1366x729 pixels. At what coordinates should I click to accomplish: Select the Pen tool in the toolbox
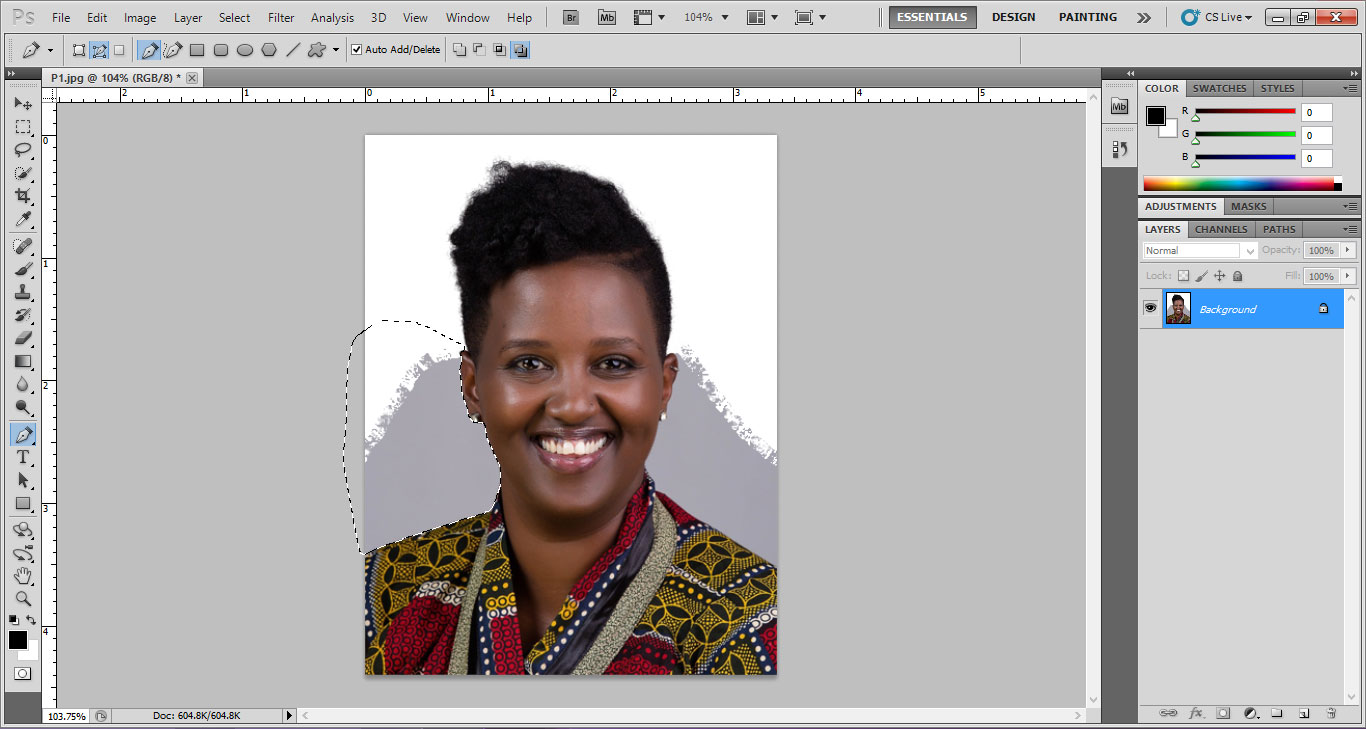(23, 434)
